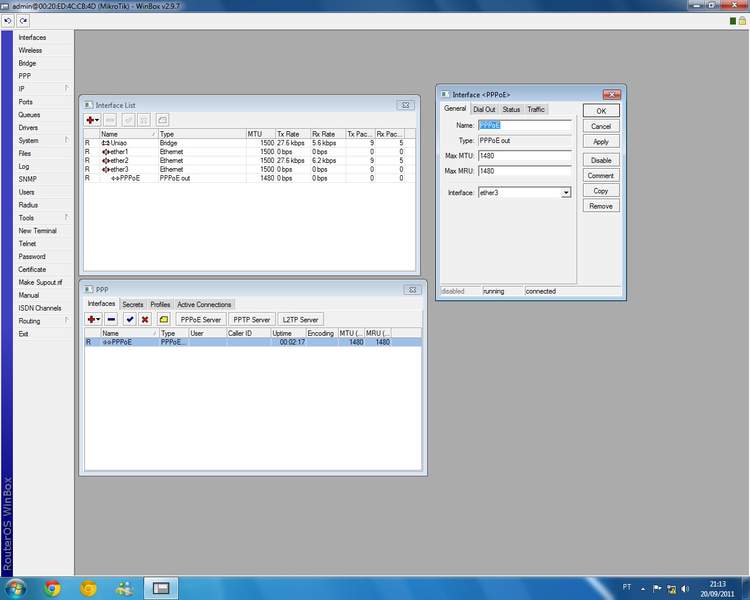Viewport: 750px width, 600px height.
Task: Switch to Profiles tab in PPP window
Action: [x=160, y=304]
